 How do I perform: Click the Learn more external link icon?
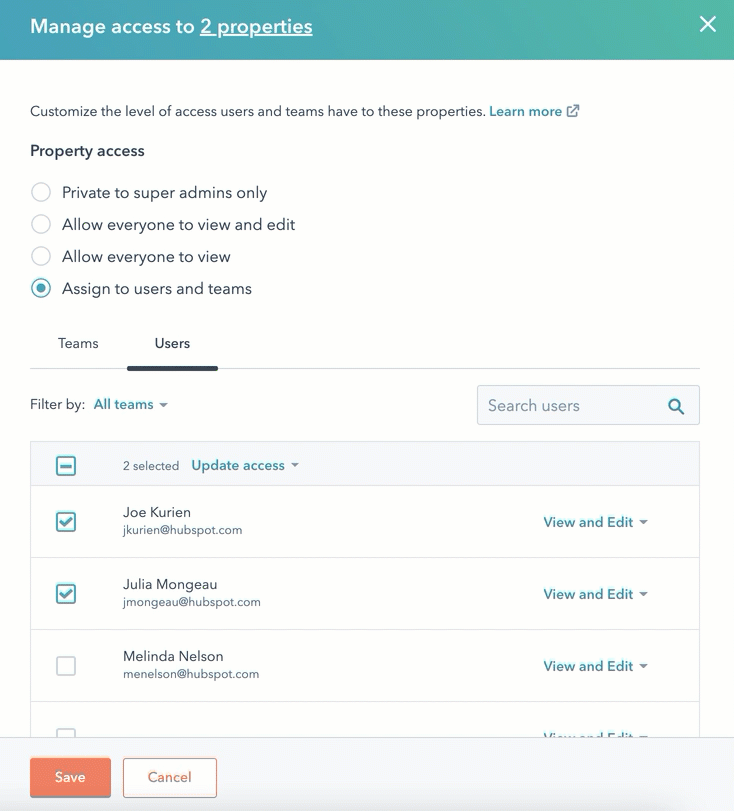click(573, 111)
